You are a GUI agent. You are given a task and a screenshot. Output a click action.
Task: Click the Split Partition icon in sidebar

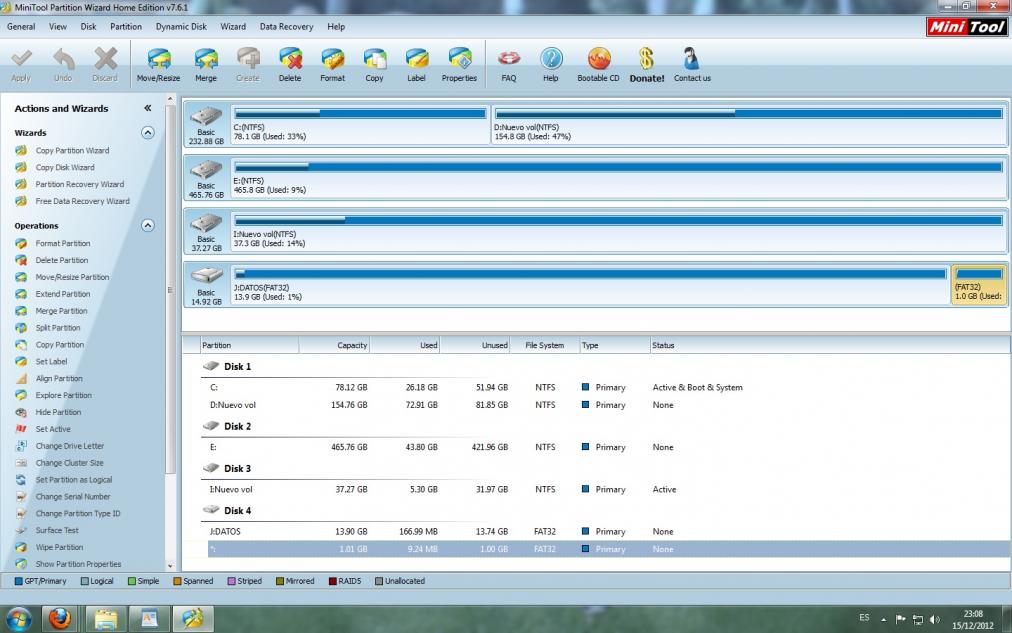pos(21,327)
